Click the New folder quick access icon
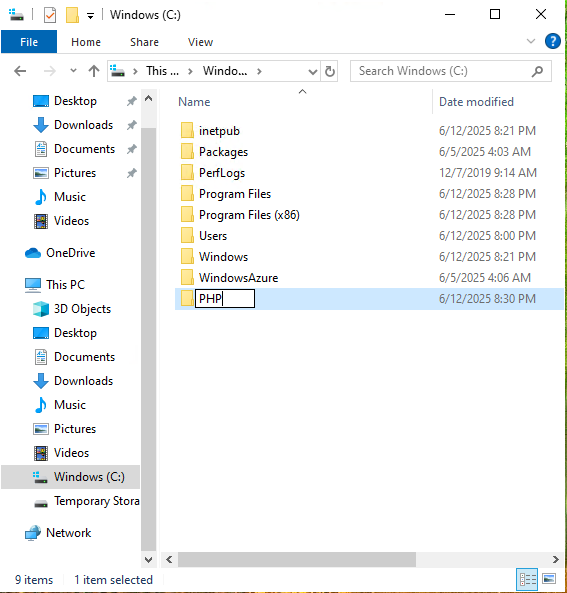 pos(72,15)
